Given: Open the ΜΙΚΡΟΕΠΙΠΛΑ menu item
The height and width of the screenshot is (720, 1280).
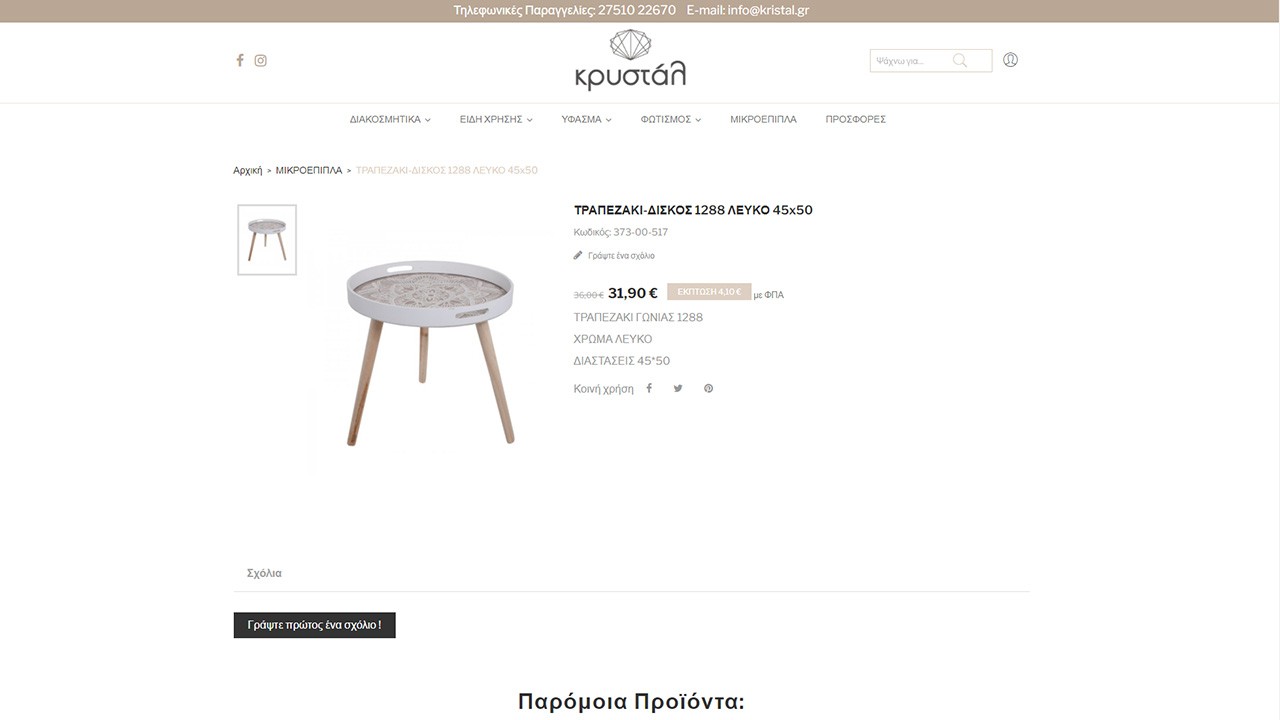Looking at the screenshot, I should pyautogui.click(x=763, y=119).
